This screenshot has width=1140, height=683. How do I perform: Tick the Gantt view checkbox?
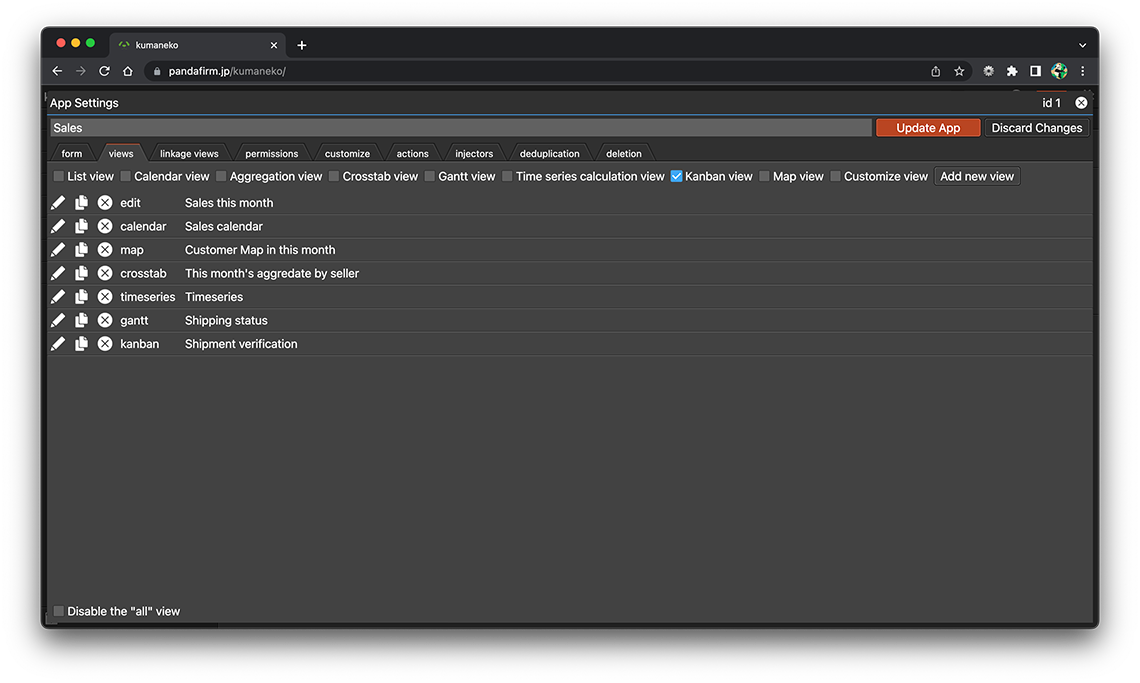coord(430,177)
